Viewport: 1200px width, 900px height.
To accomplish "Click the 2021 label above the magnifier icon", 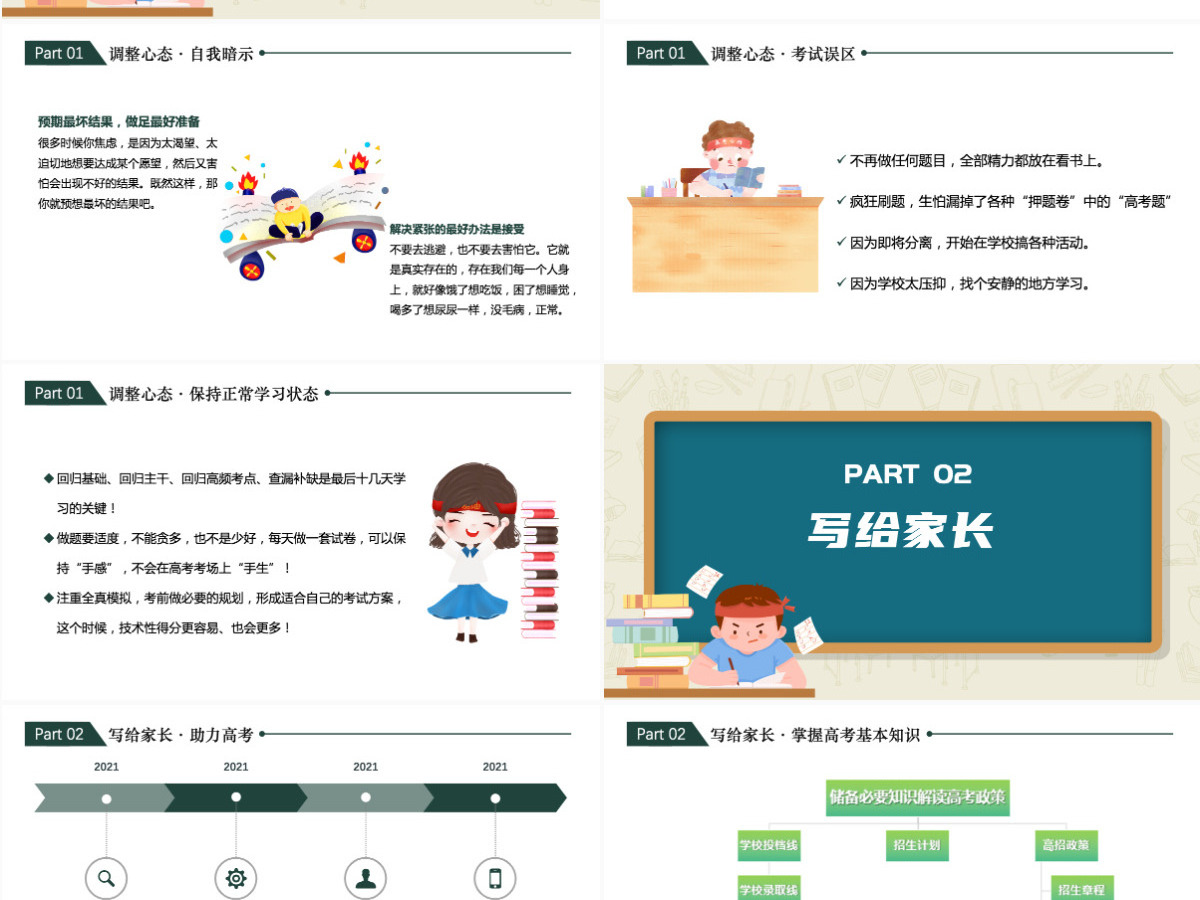I will [x=106, y=767].
